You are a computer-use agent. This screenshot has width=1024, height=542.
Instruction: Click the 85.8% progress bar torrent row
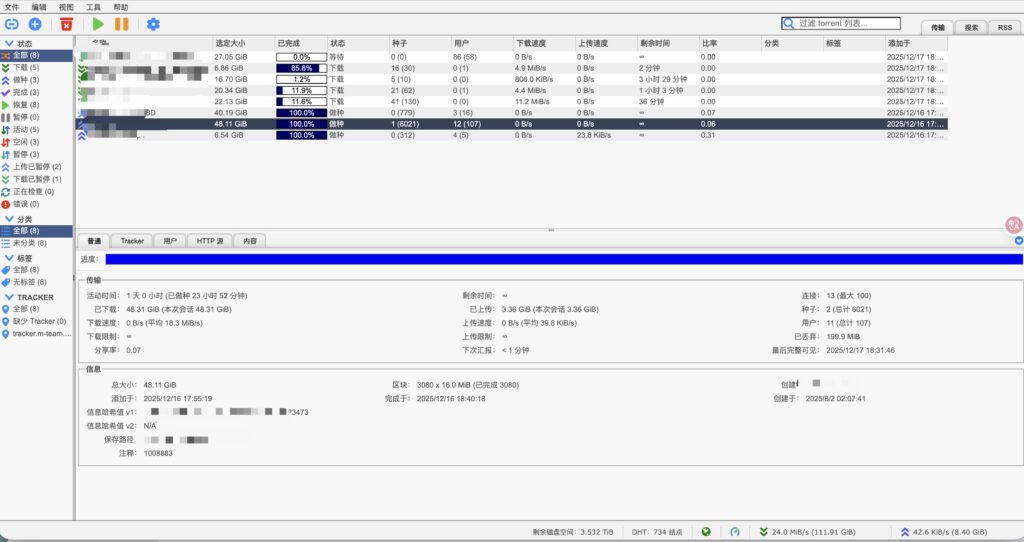point(301,68)
